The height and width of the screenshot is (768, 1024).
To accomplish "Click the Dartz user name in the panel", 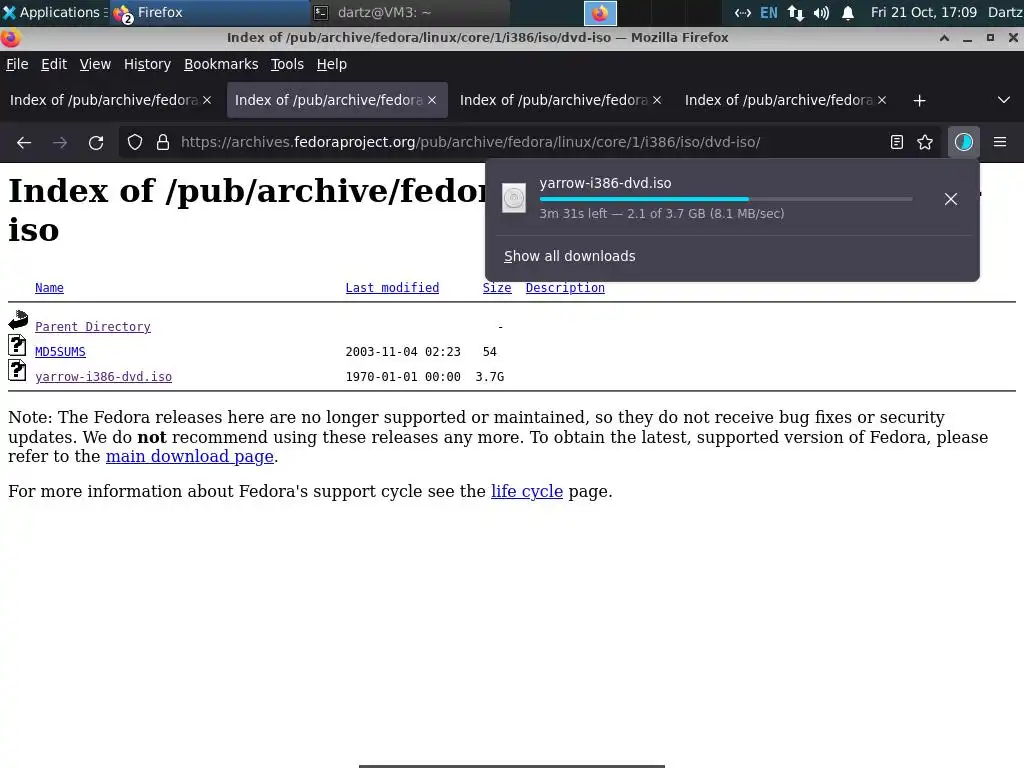I will pos(1005,12).
